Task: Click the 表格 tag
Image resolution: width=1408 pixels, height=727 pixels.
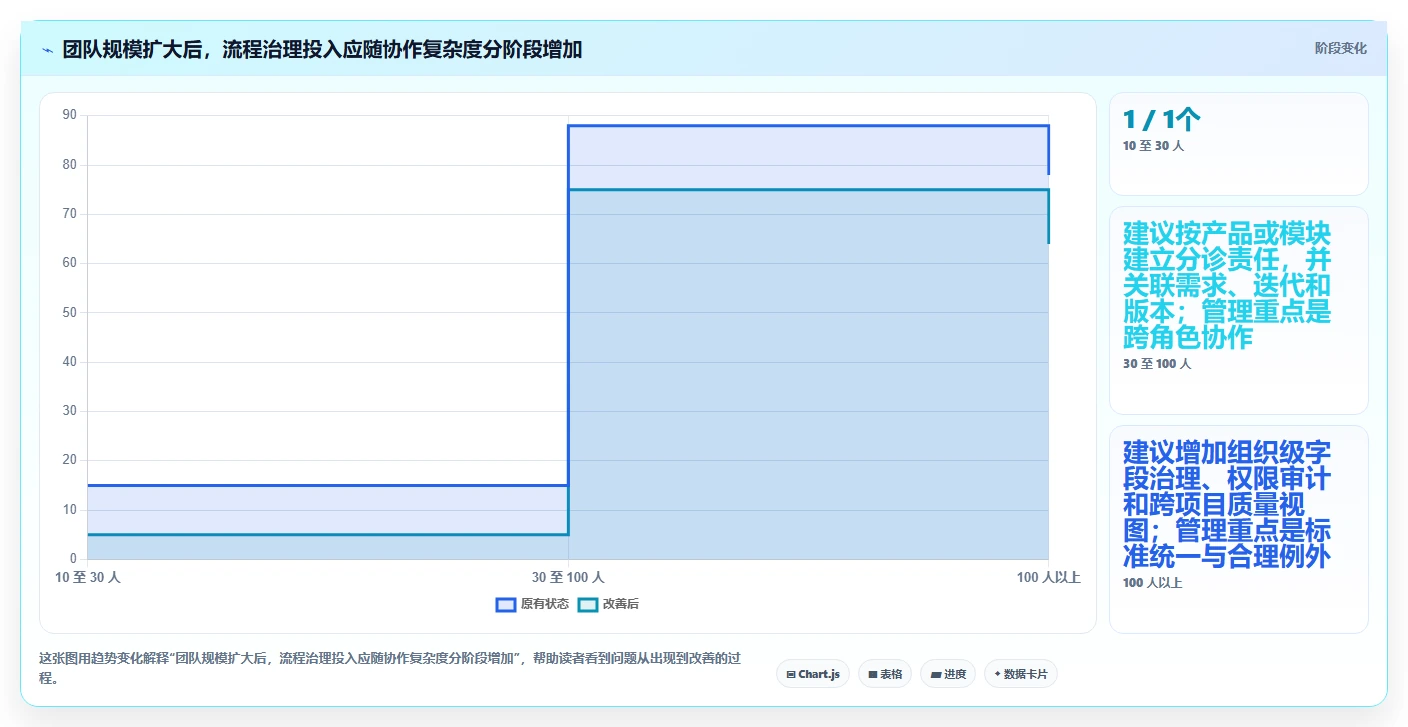Action: coord(885,674)
